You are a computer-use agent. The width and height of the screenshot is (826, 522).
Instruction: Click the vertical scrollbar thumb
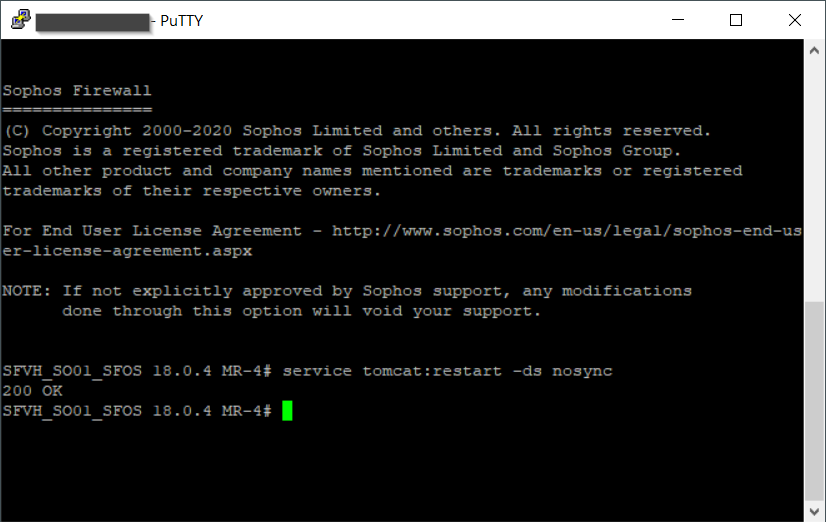(x=814, y=401)
